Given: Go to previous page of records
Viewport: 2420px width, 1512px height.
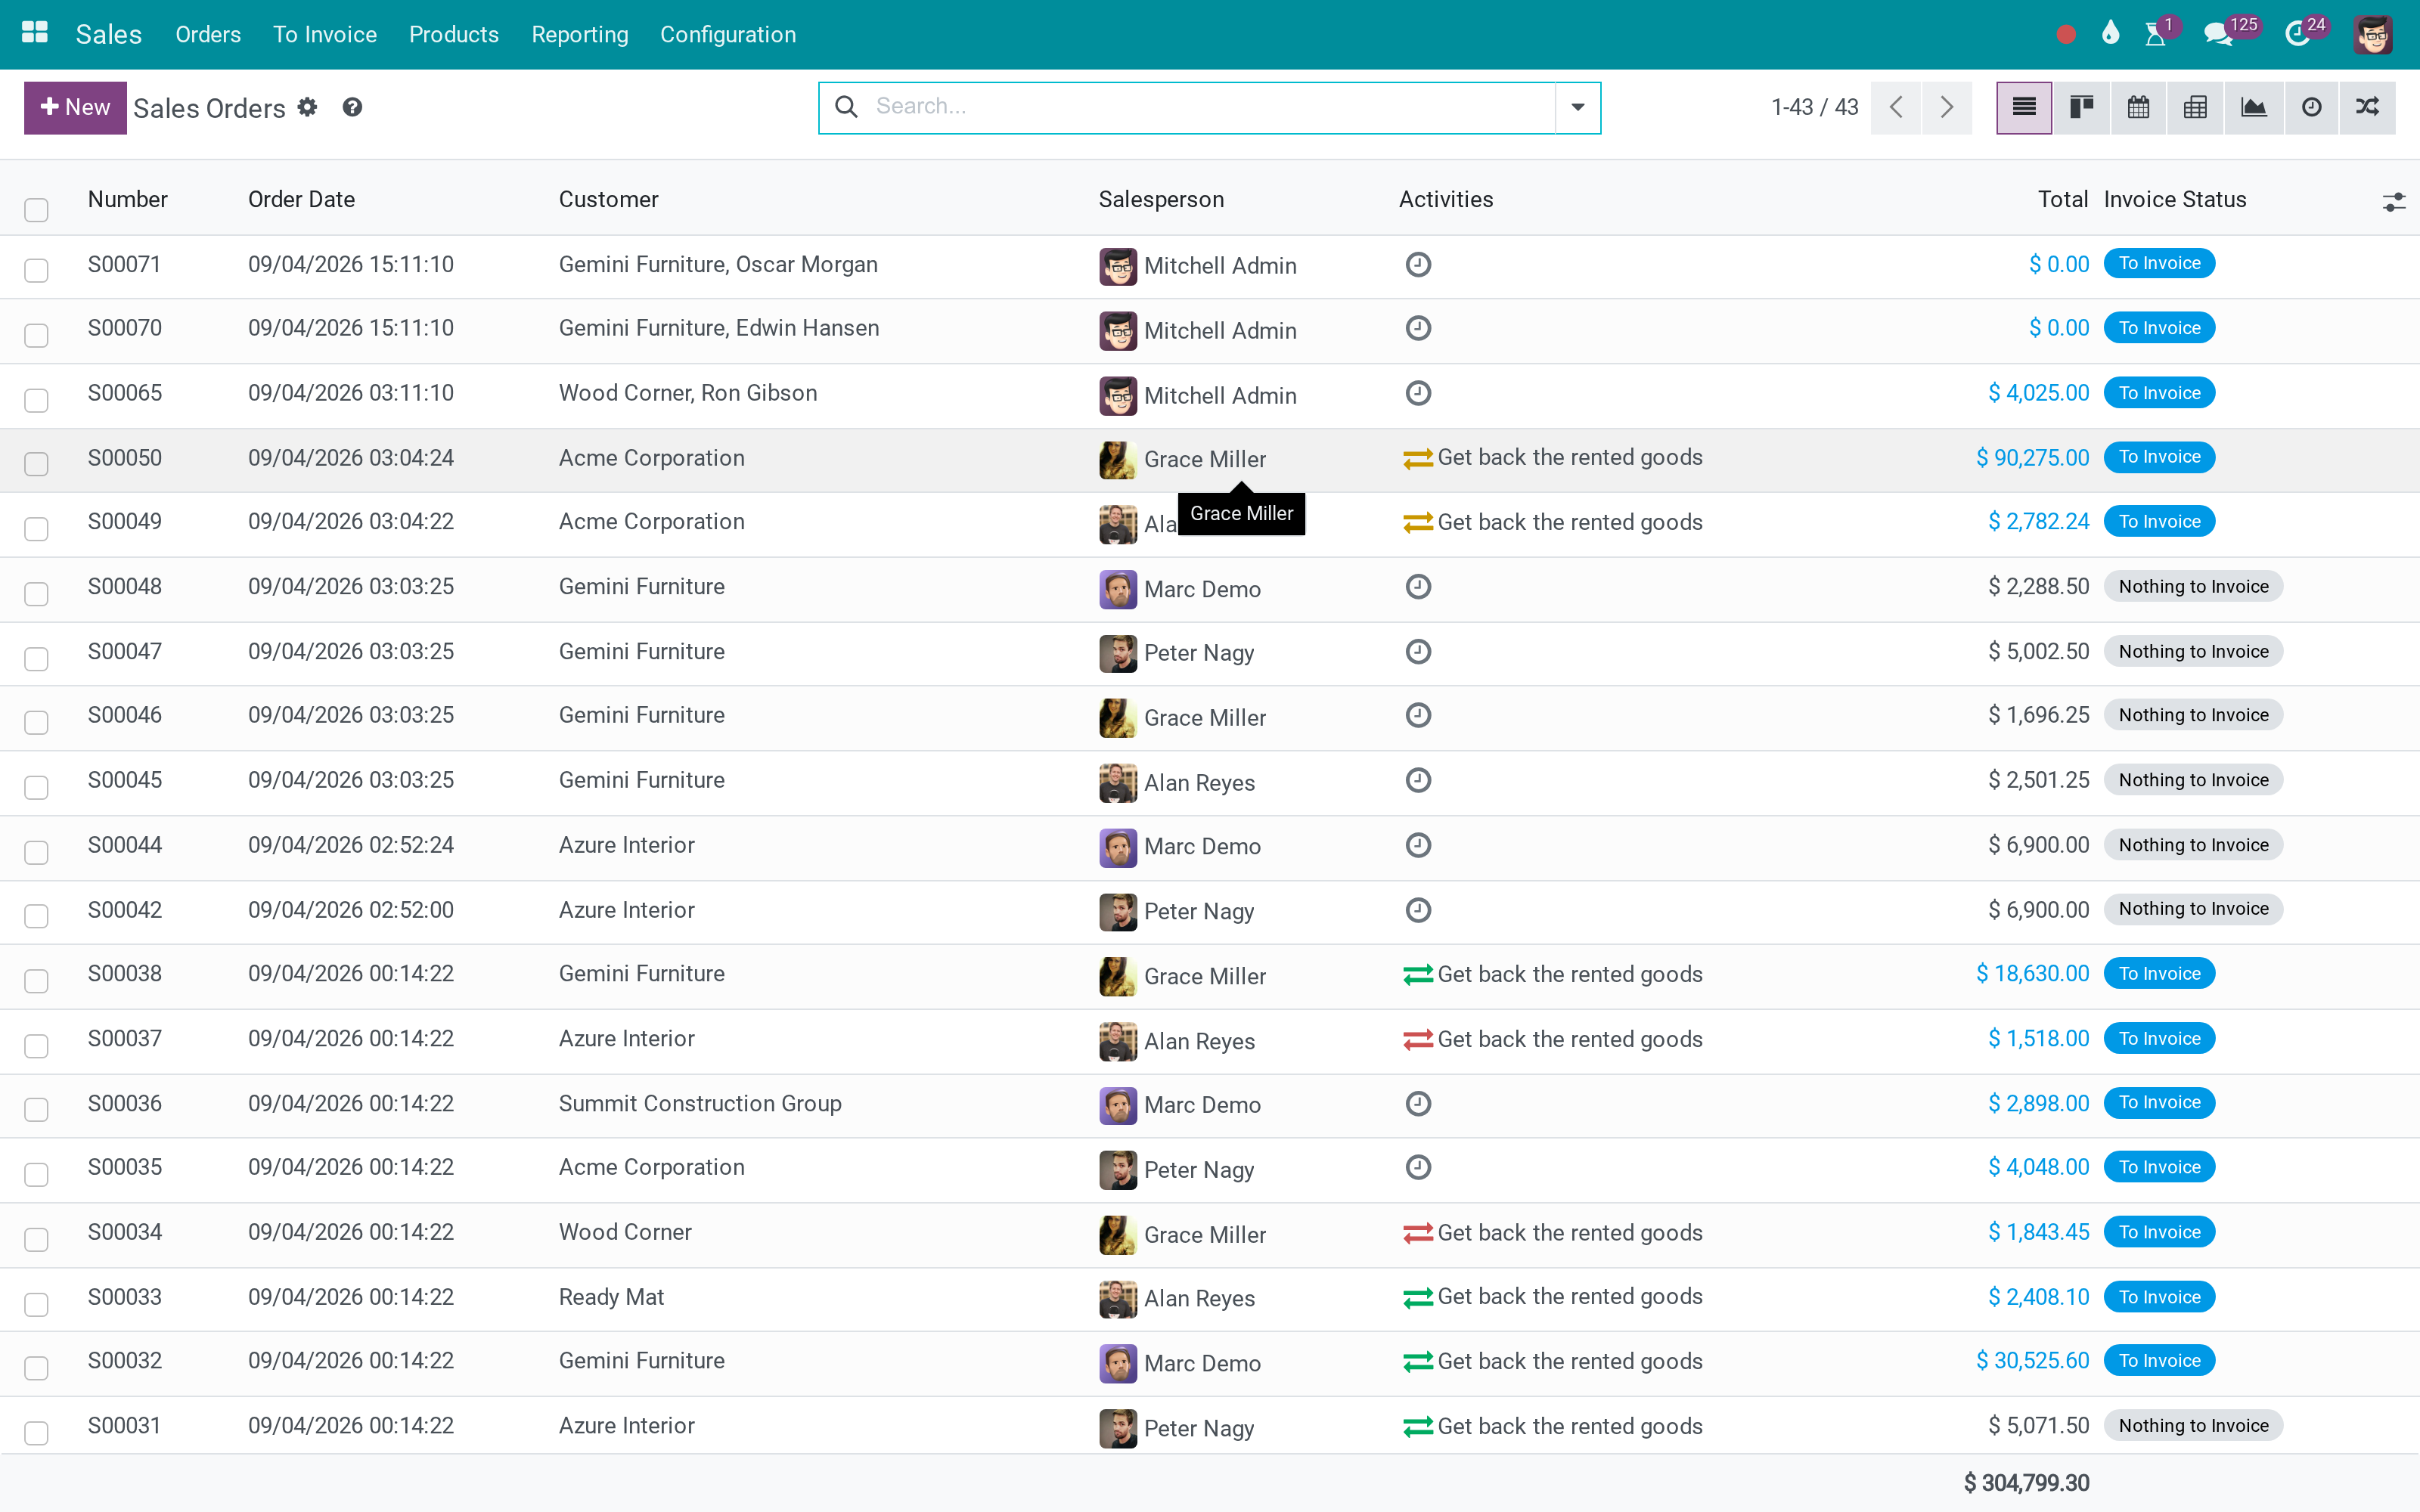Looking at the screenshot, I should (x=1896, y=107).
